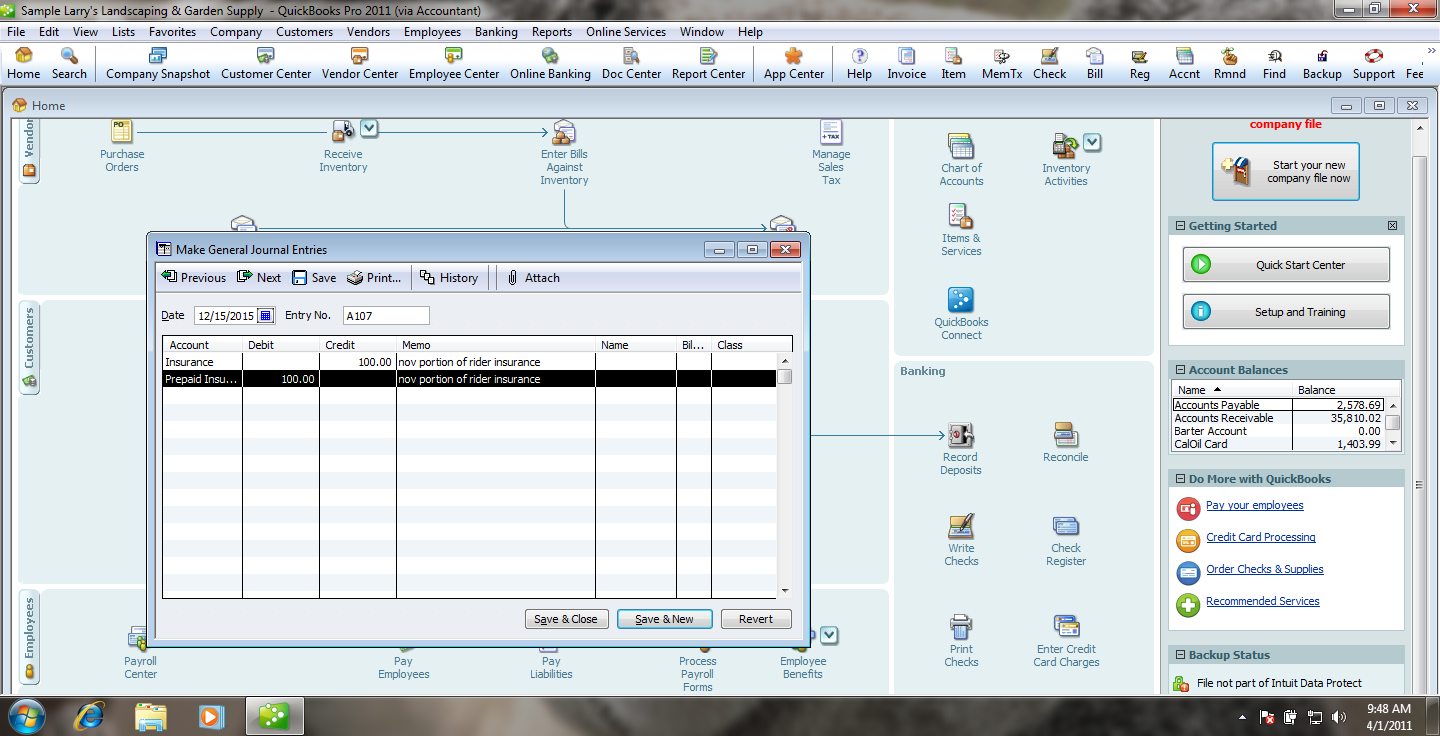Open Home from the icon toolbar

(x=24, y=63)
